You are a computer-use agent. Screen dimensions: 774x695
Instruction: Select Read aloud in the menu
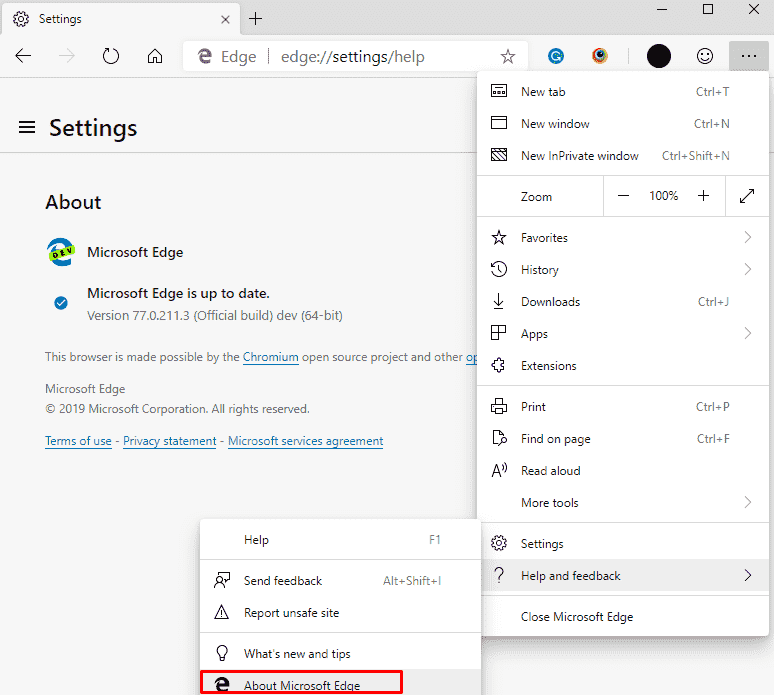tap(623, 471)
